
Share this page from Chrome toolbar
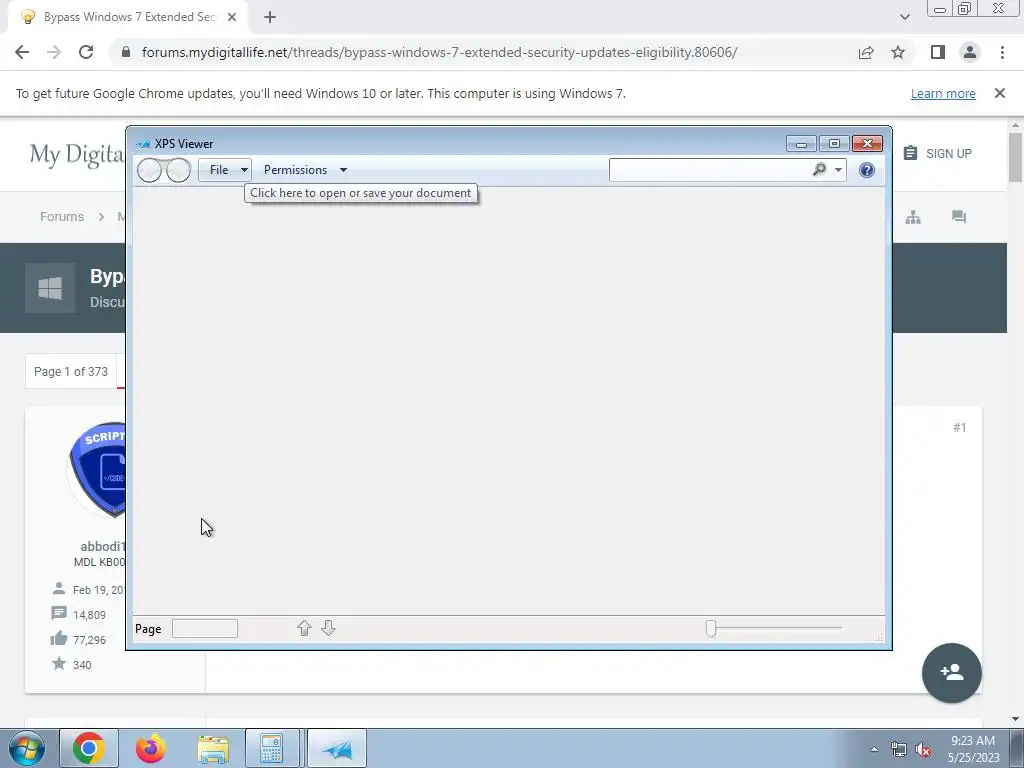pos(866,52)
